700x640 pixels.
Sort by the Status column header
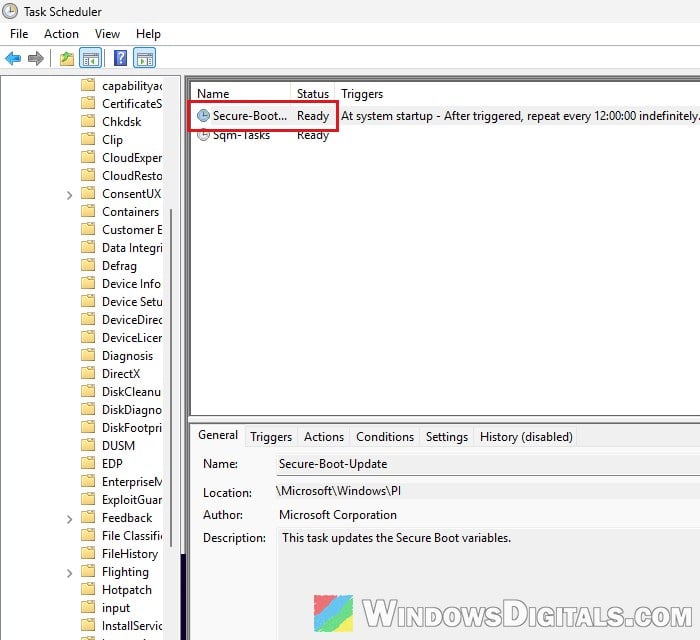(x=312, y=94)
